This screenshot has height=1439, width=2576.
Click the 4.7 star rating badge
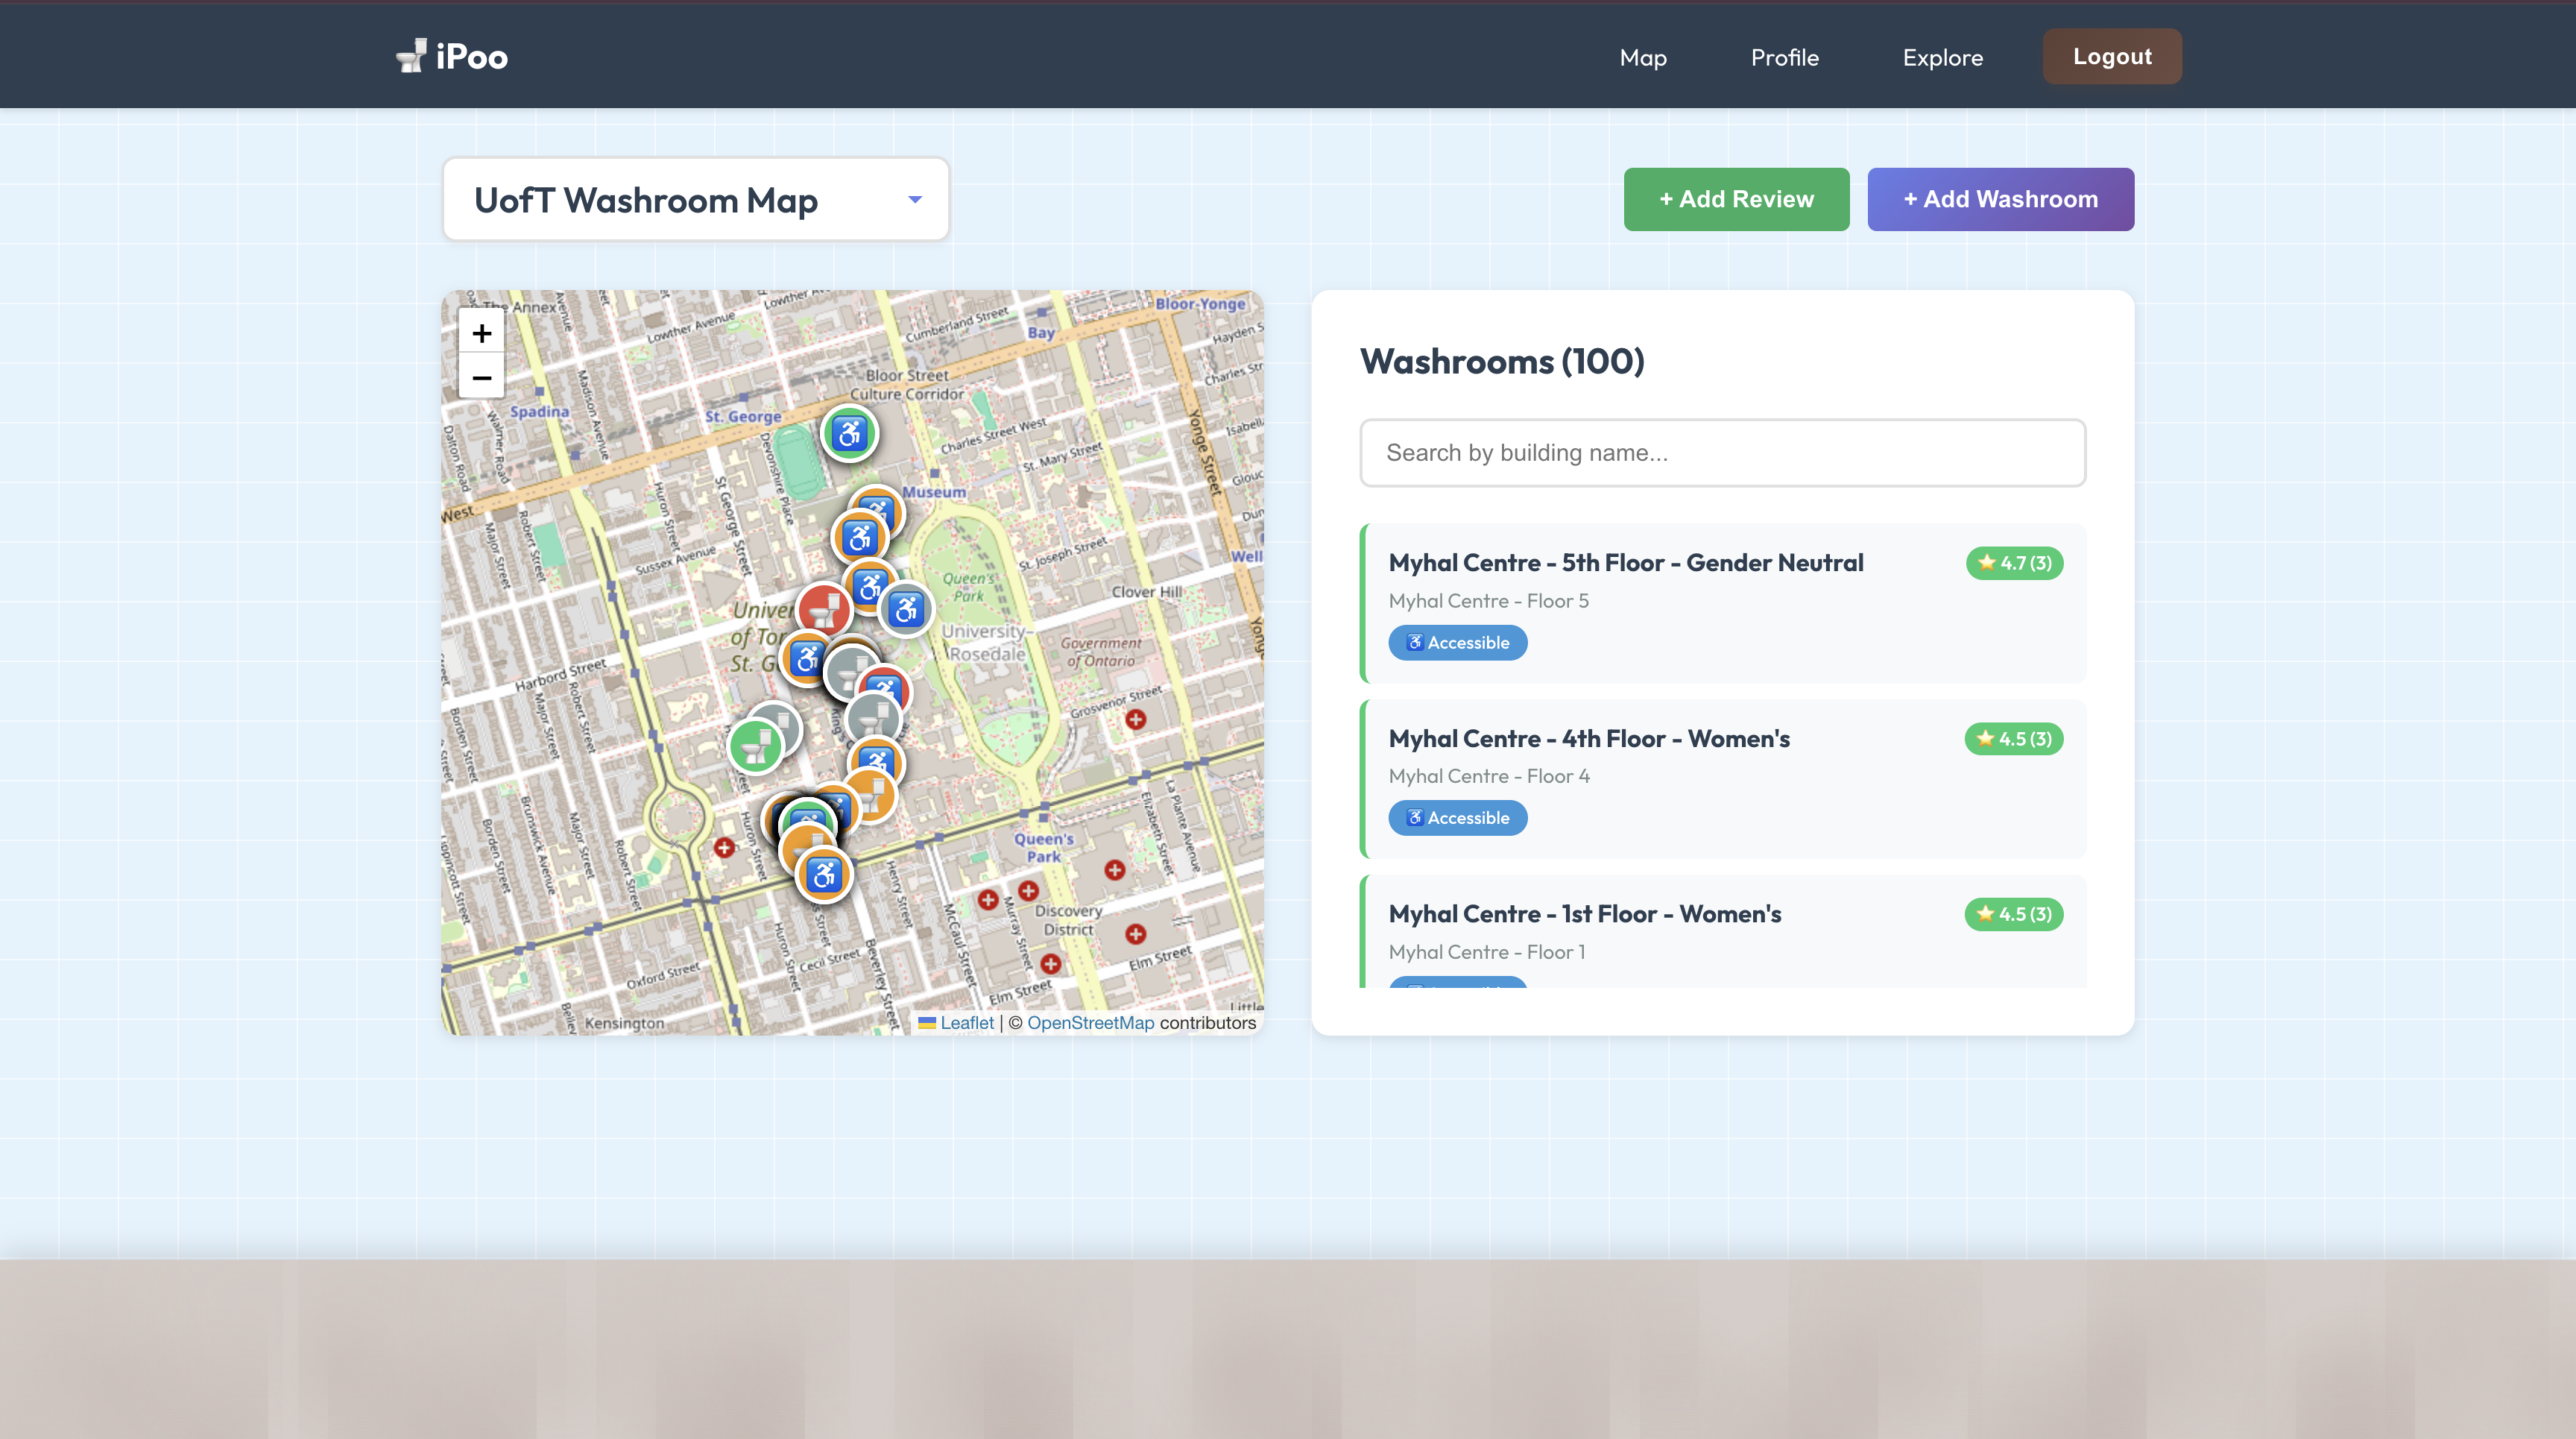2014,563
